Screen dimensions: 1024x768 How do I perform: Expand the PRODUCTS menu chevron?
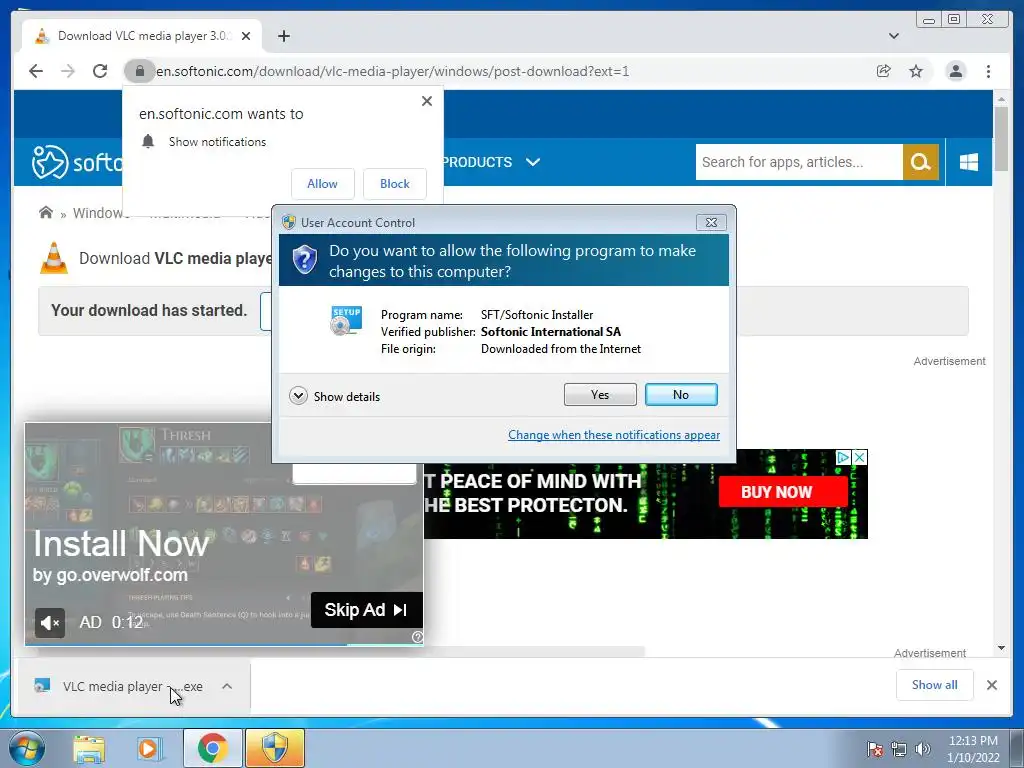tap(533, 162)
